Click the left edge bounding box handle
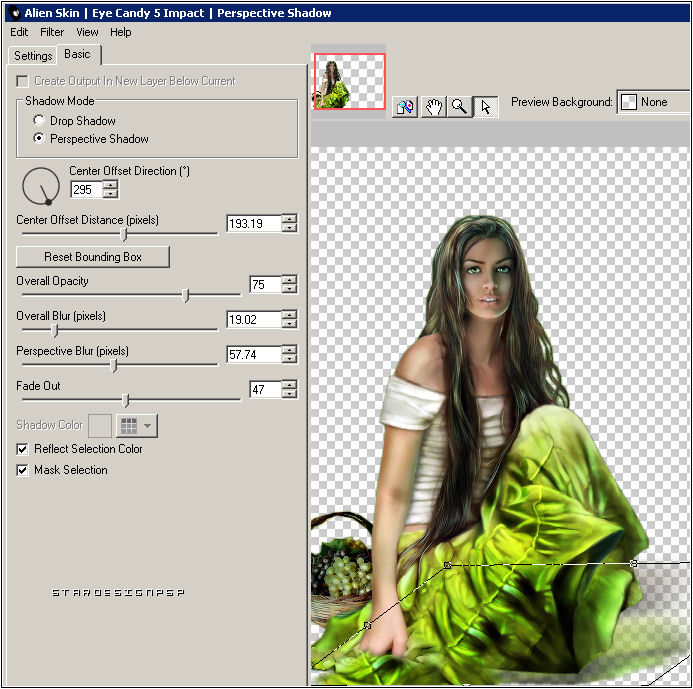693x689 pixels. coord(367,625)
